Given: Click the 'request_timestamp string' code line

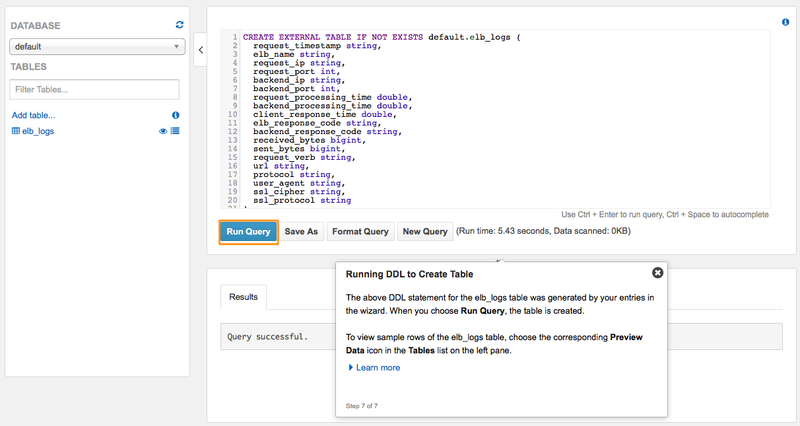Looking at the screenshot, I should click(317, 46).
